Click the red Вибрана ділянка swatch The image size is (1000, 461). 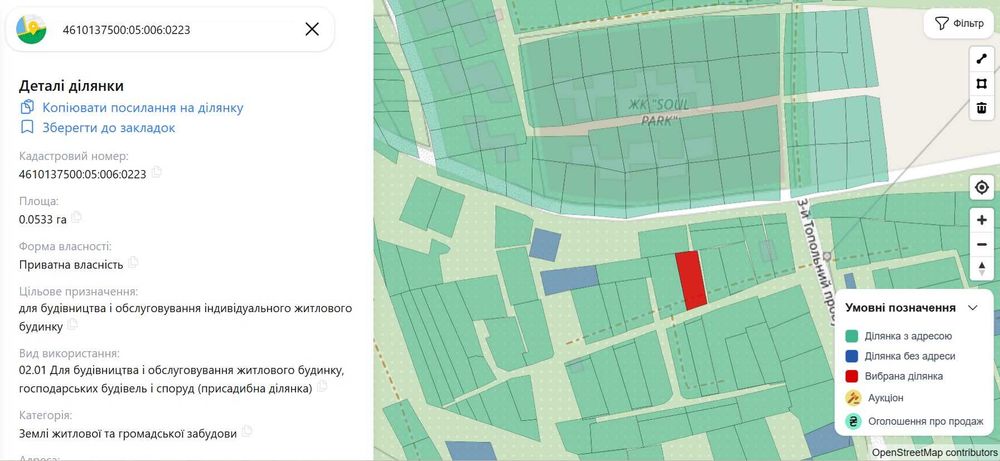click(x=851, y=376)
